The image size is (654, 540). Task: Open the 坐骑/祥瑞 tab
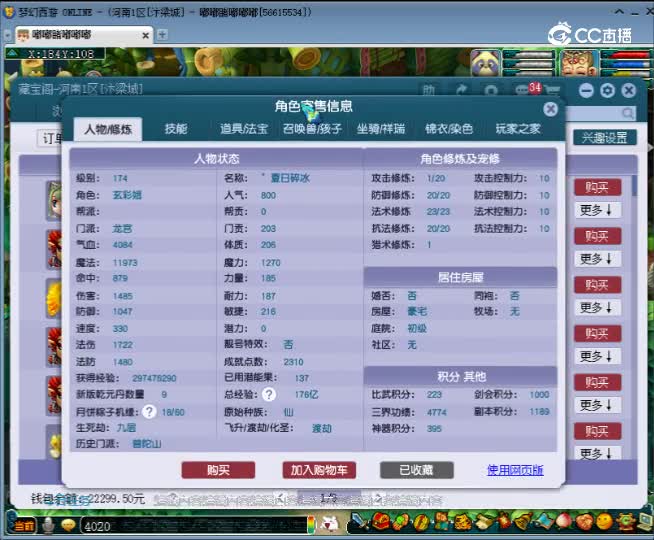click(x=381, y=128)
